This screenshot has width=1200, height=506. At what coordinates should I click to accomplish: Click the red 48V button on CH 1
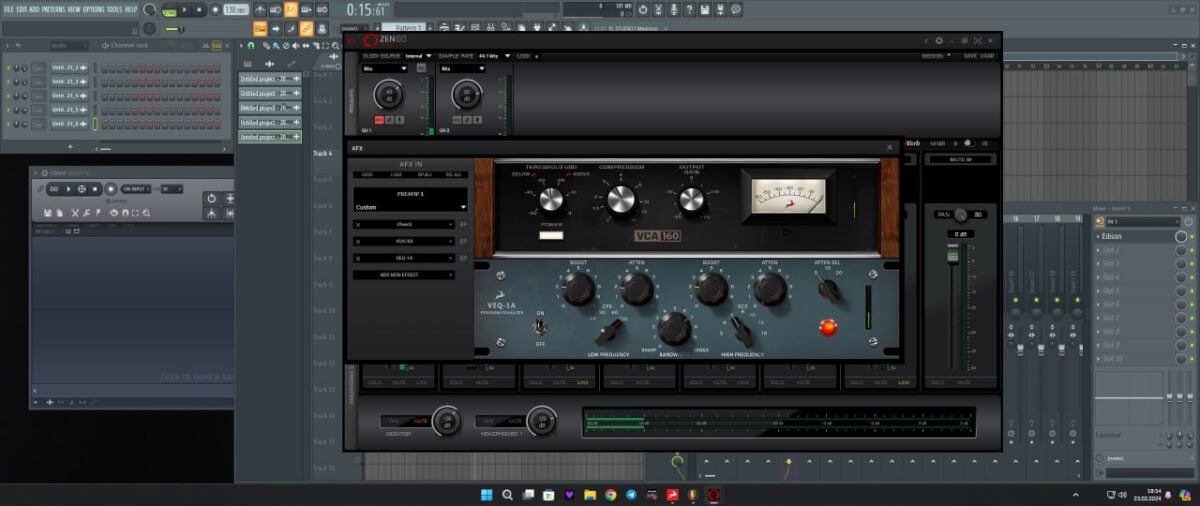click(378, 119)
